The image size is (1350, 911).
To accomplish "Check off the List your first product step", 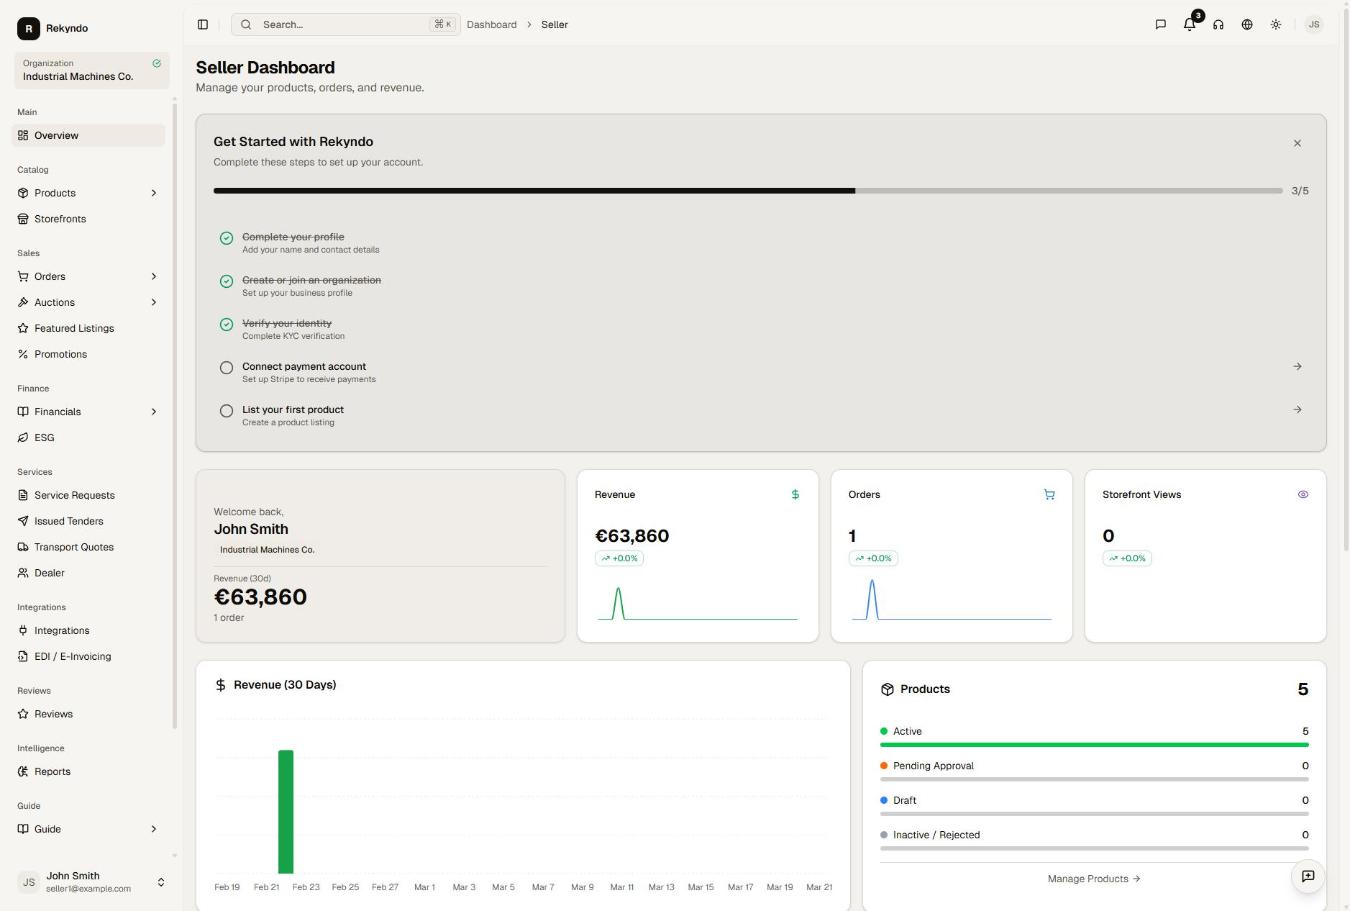I will pyautogui.click(x=227, y=410).
